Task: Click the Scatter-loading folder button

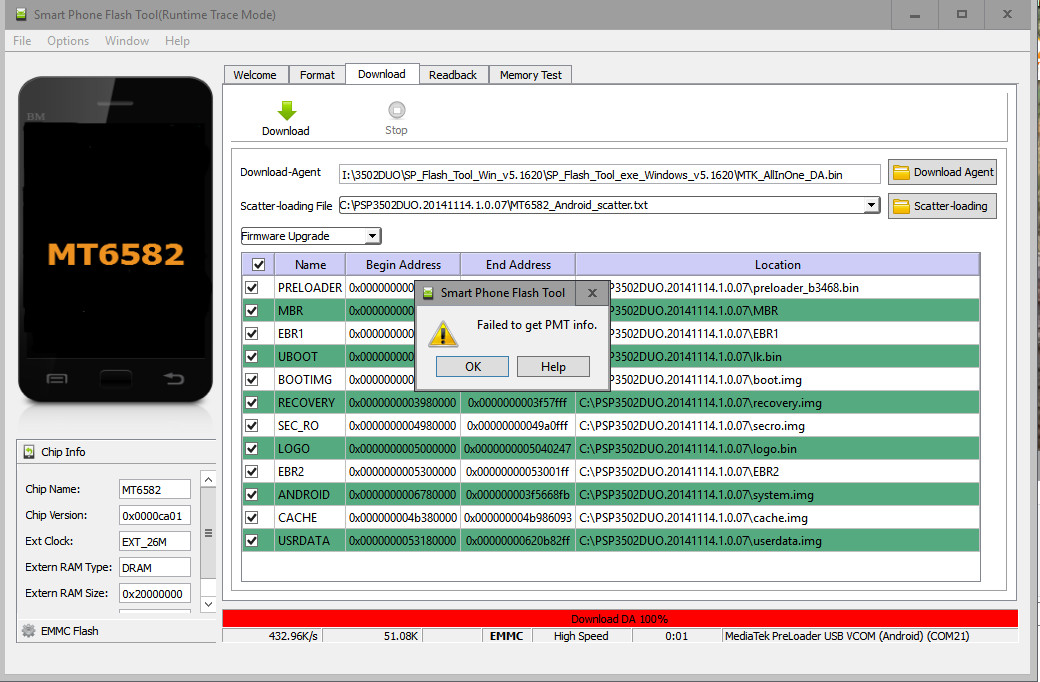Action: tap(942, 206)
